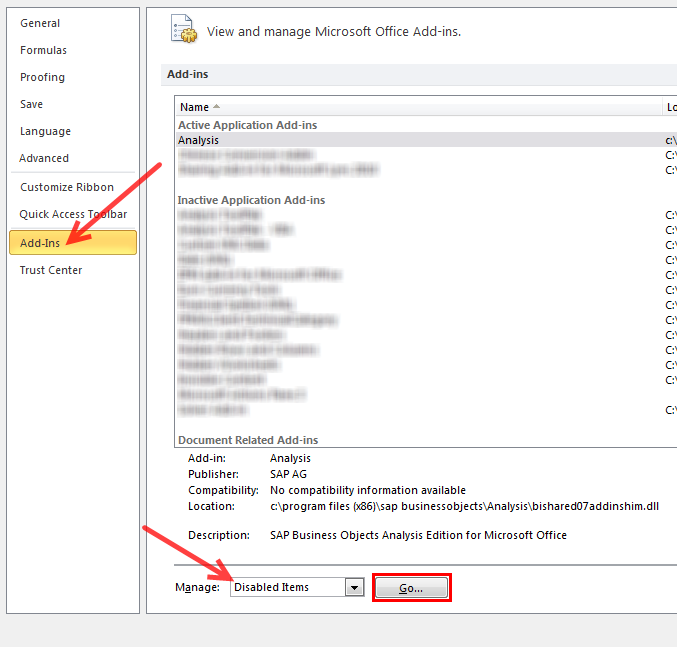Open the General options category
The image size is (677, 647).
pos(40,23)
